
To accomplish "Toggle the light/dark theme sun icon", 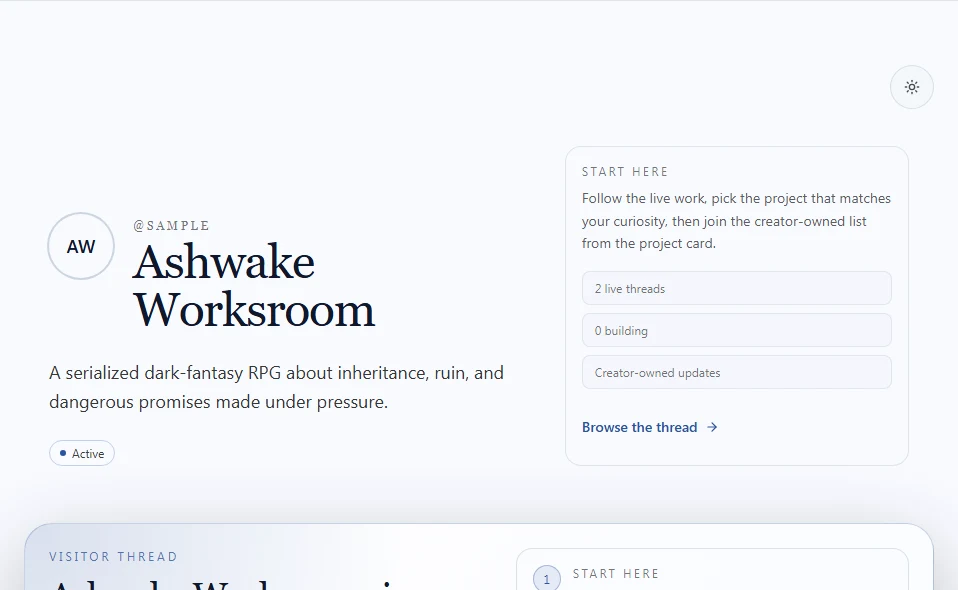I will pyautogui.click(x=912, y=87).
